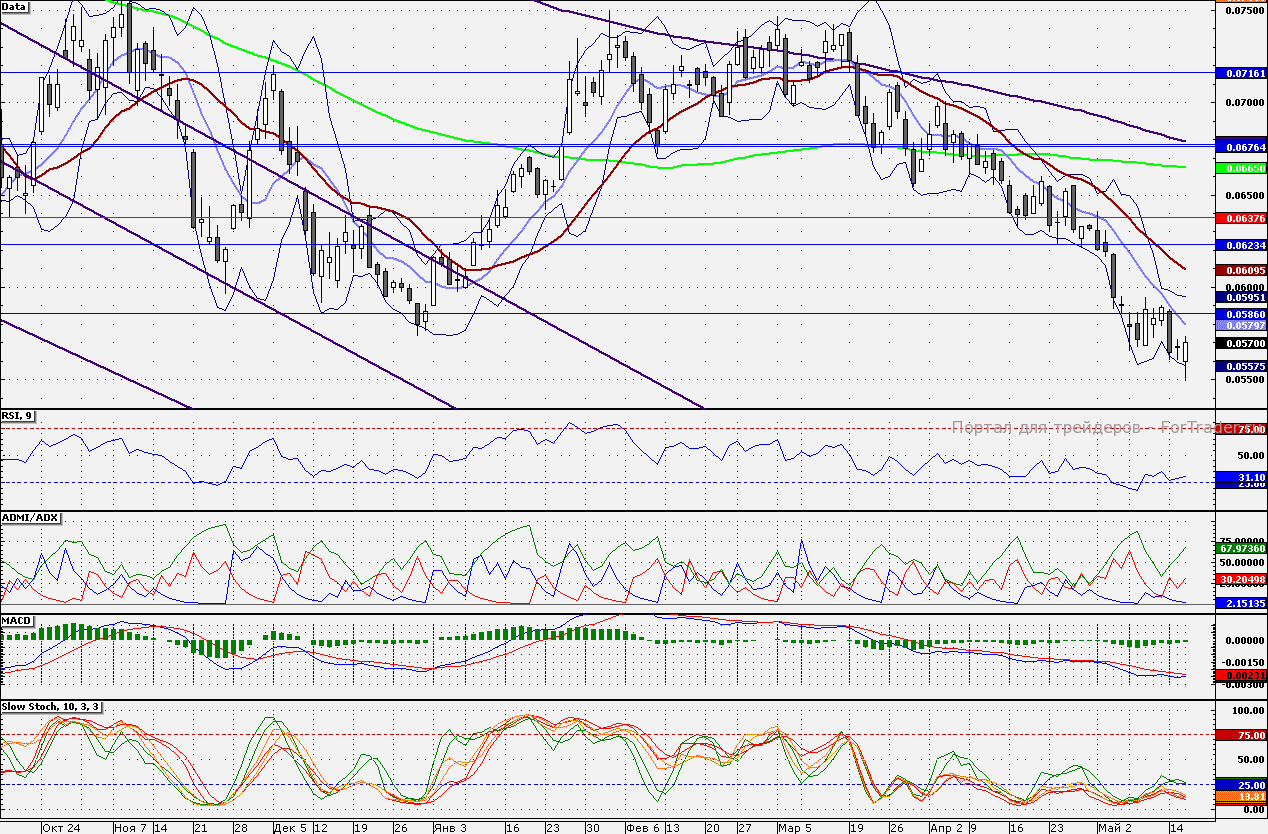This screenshot has width=1268, height=834.
Task: Click the black 0.05700 current price tag
Action: (x=1240, y=343)
